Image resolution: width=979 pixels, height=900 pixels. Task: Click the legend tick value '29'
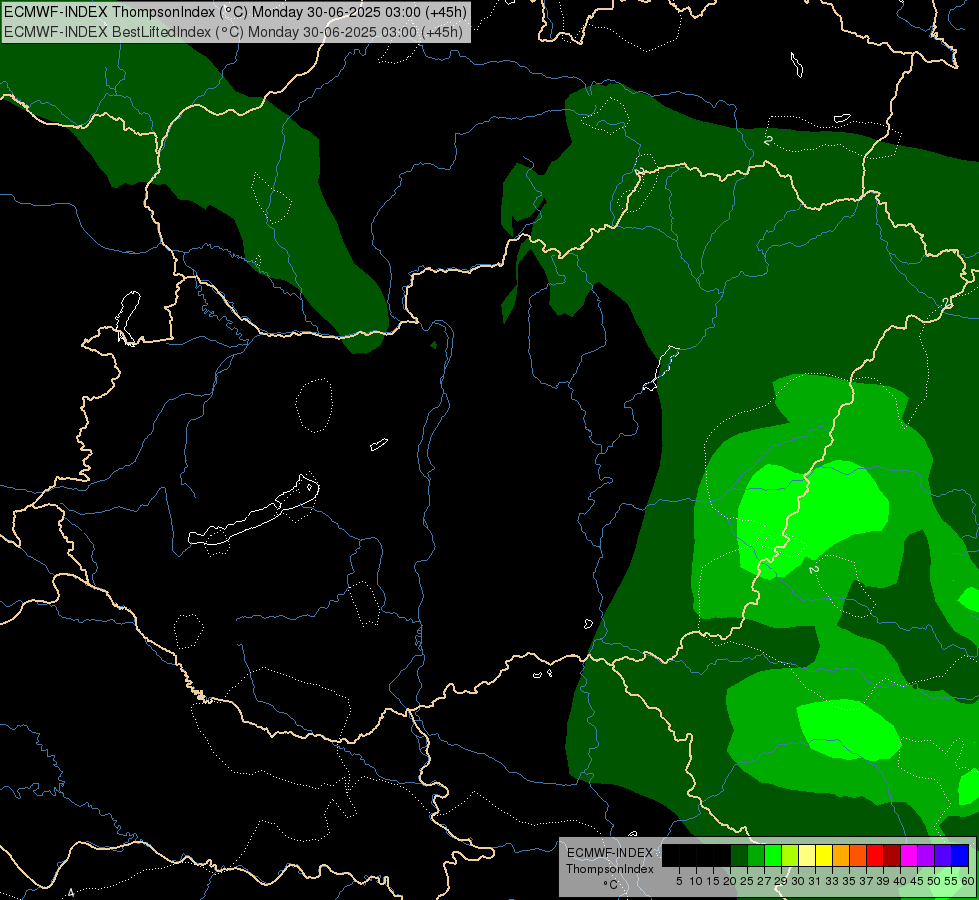point(782,881)
